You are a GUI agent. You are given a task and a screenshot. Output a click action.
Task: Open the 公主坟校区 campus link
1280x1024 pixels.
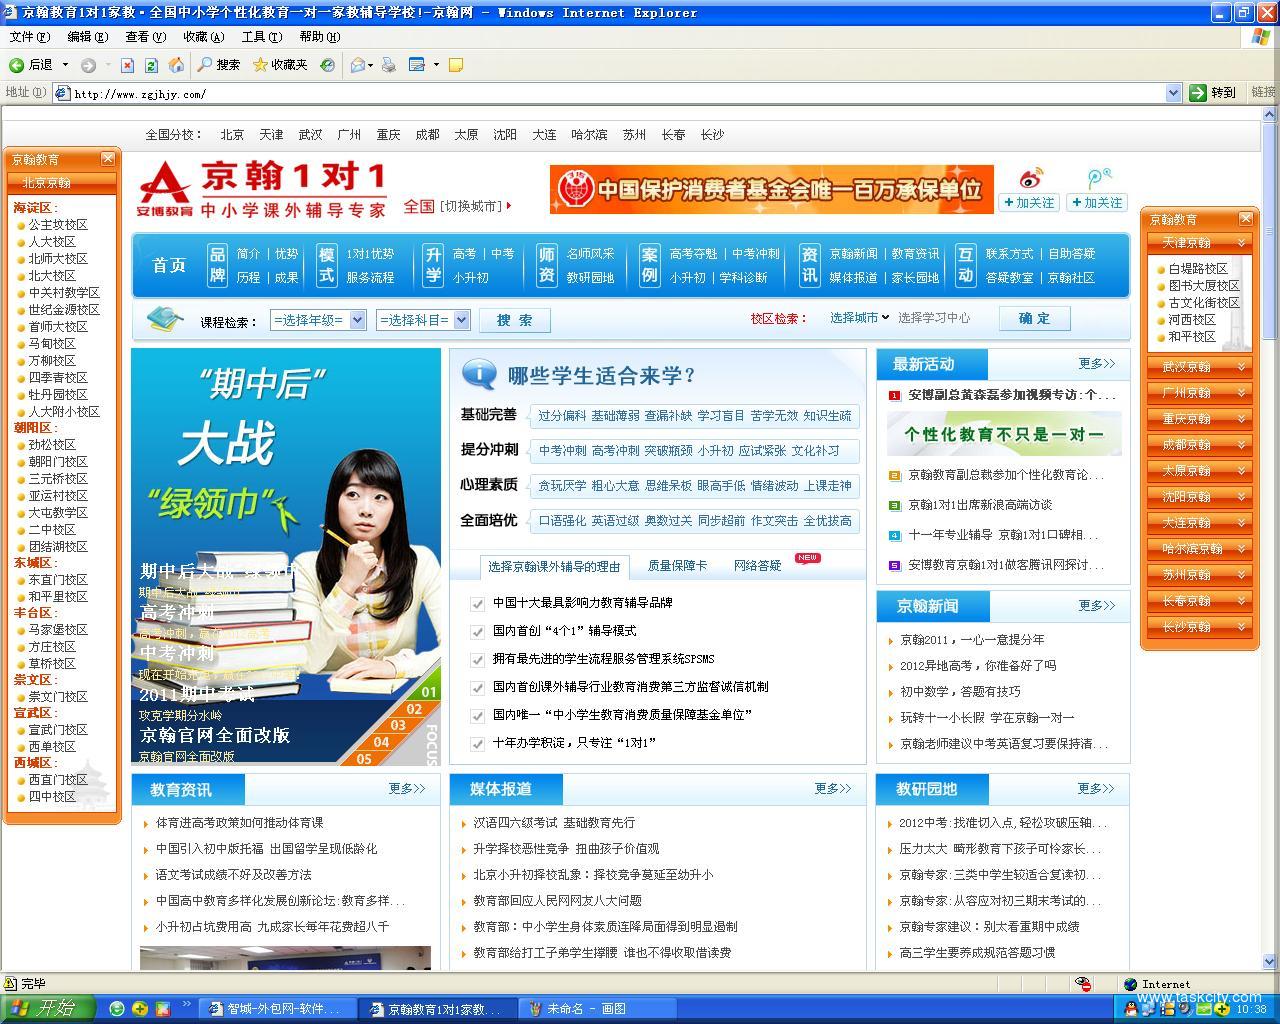click(58, 225)
